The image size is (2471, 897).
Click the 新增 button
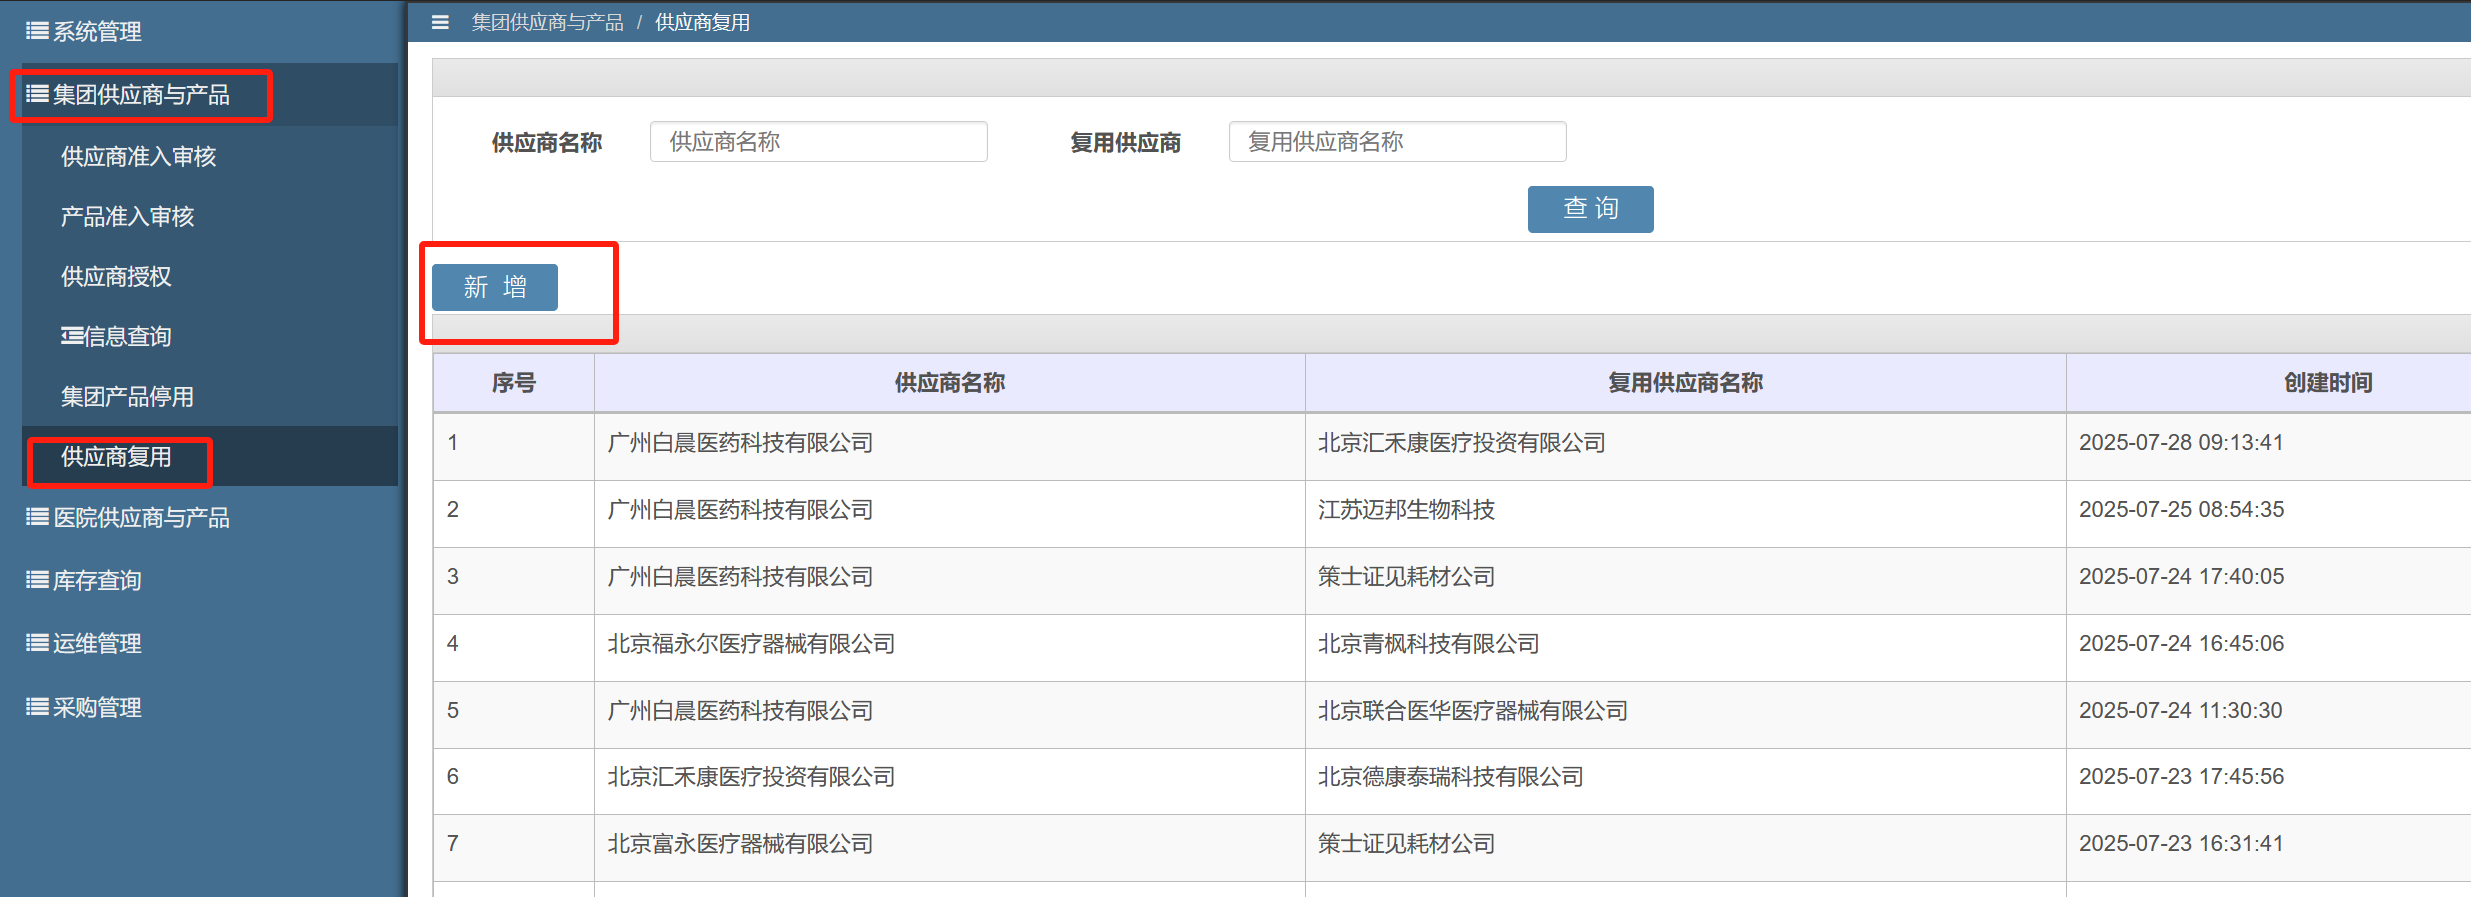tap(495, 288)
